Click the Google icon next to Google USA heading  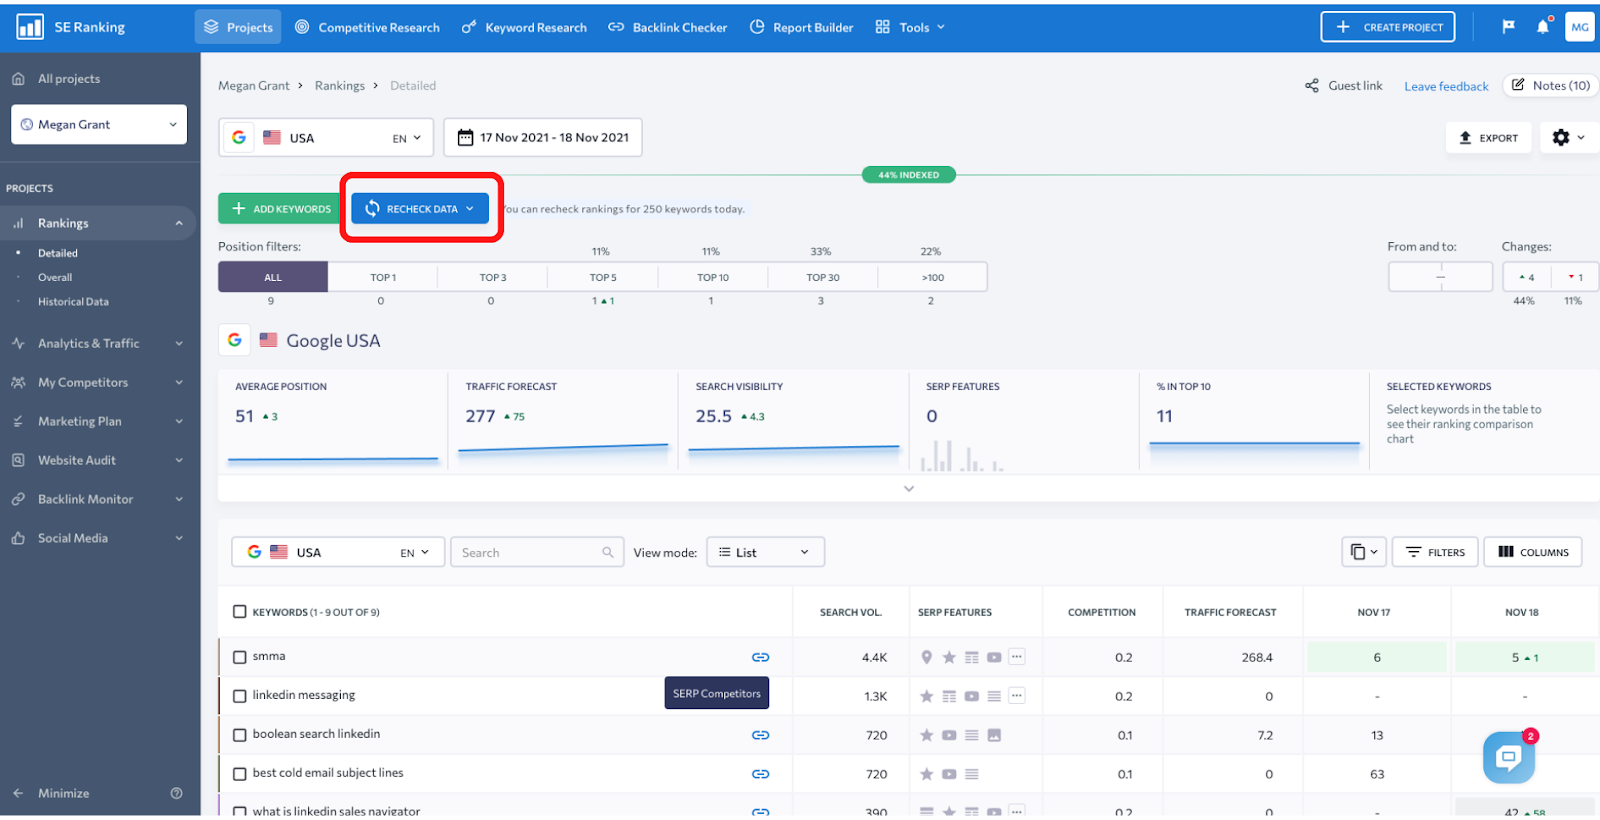pos(235,340)
